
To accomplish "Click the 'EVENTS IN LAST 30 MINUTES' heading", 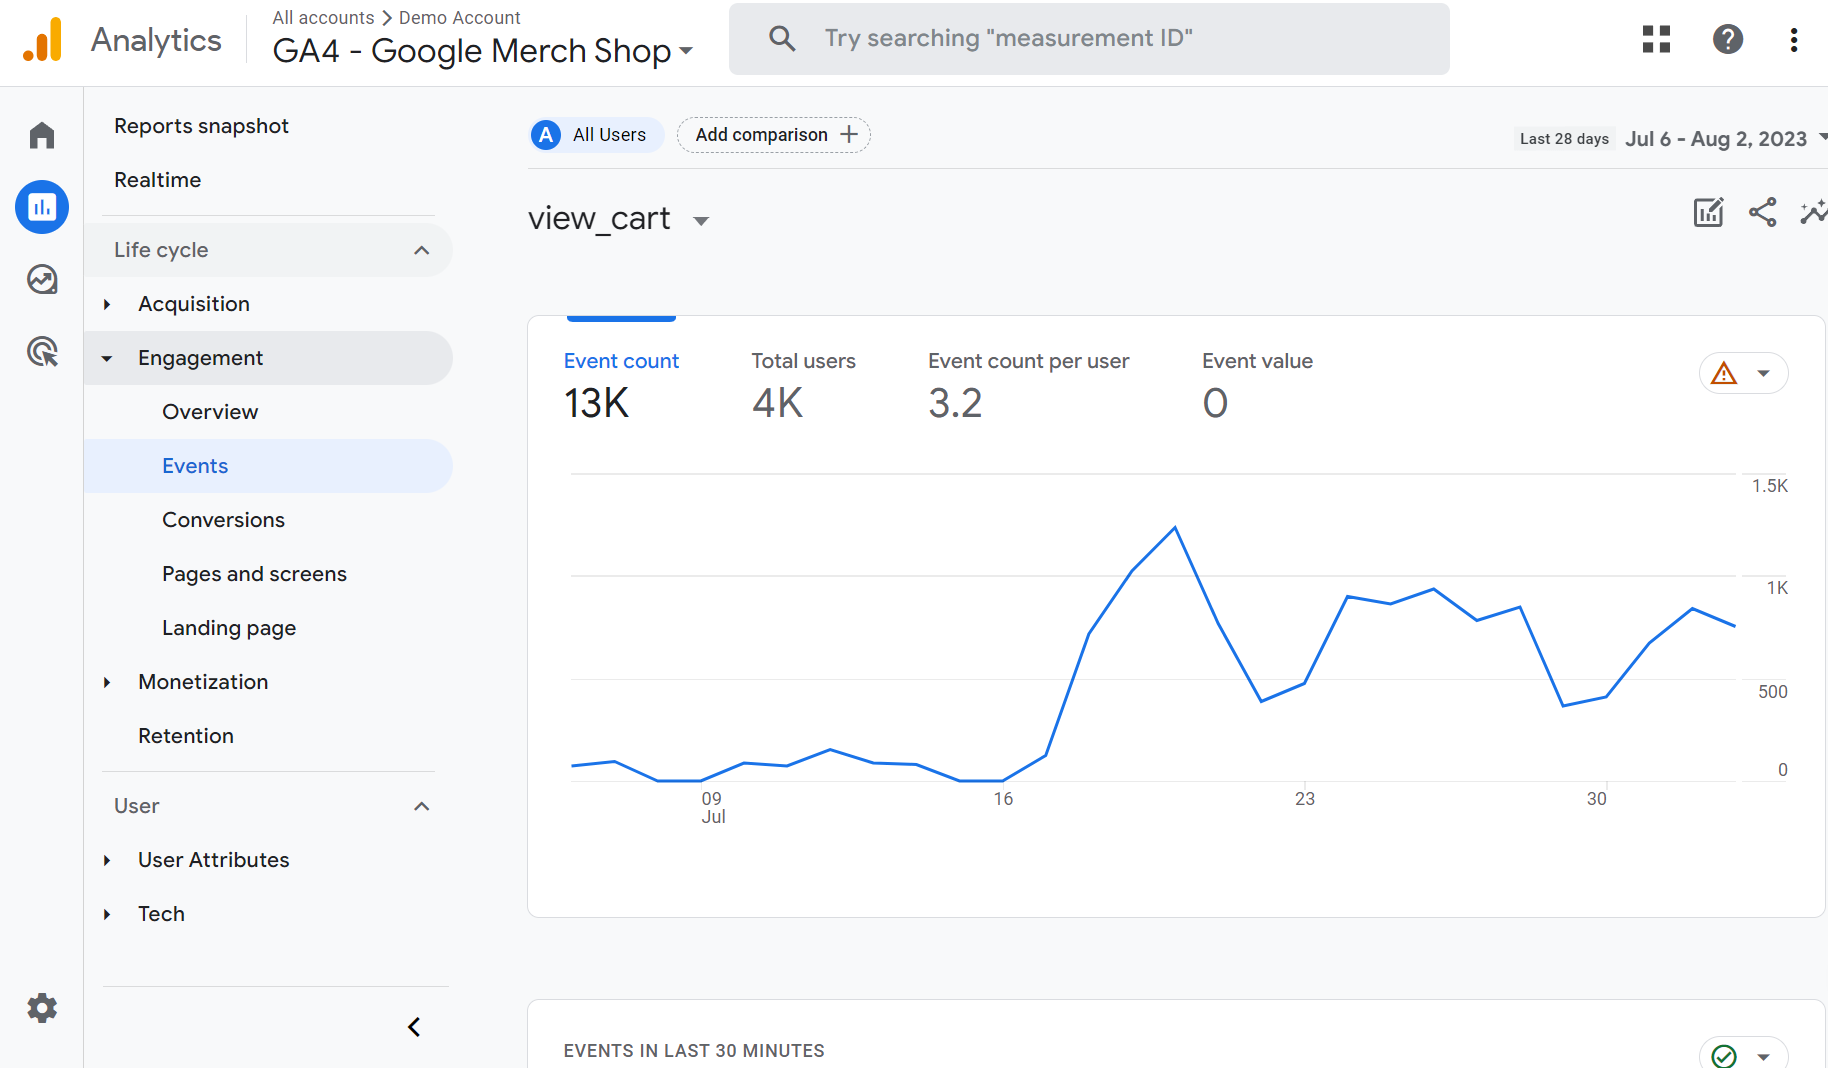I will (x=694, y=1050).
